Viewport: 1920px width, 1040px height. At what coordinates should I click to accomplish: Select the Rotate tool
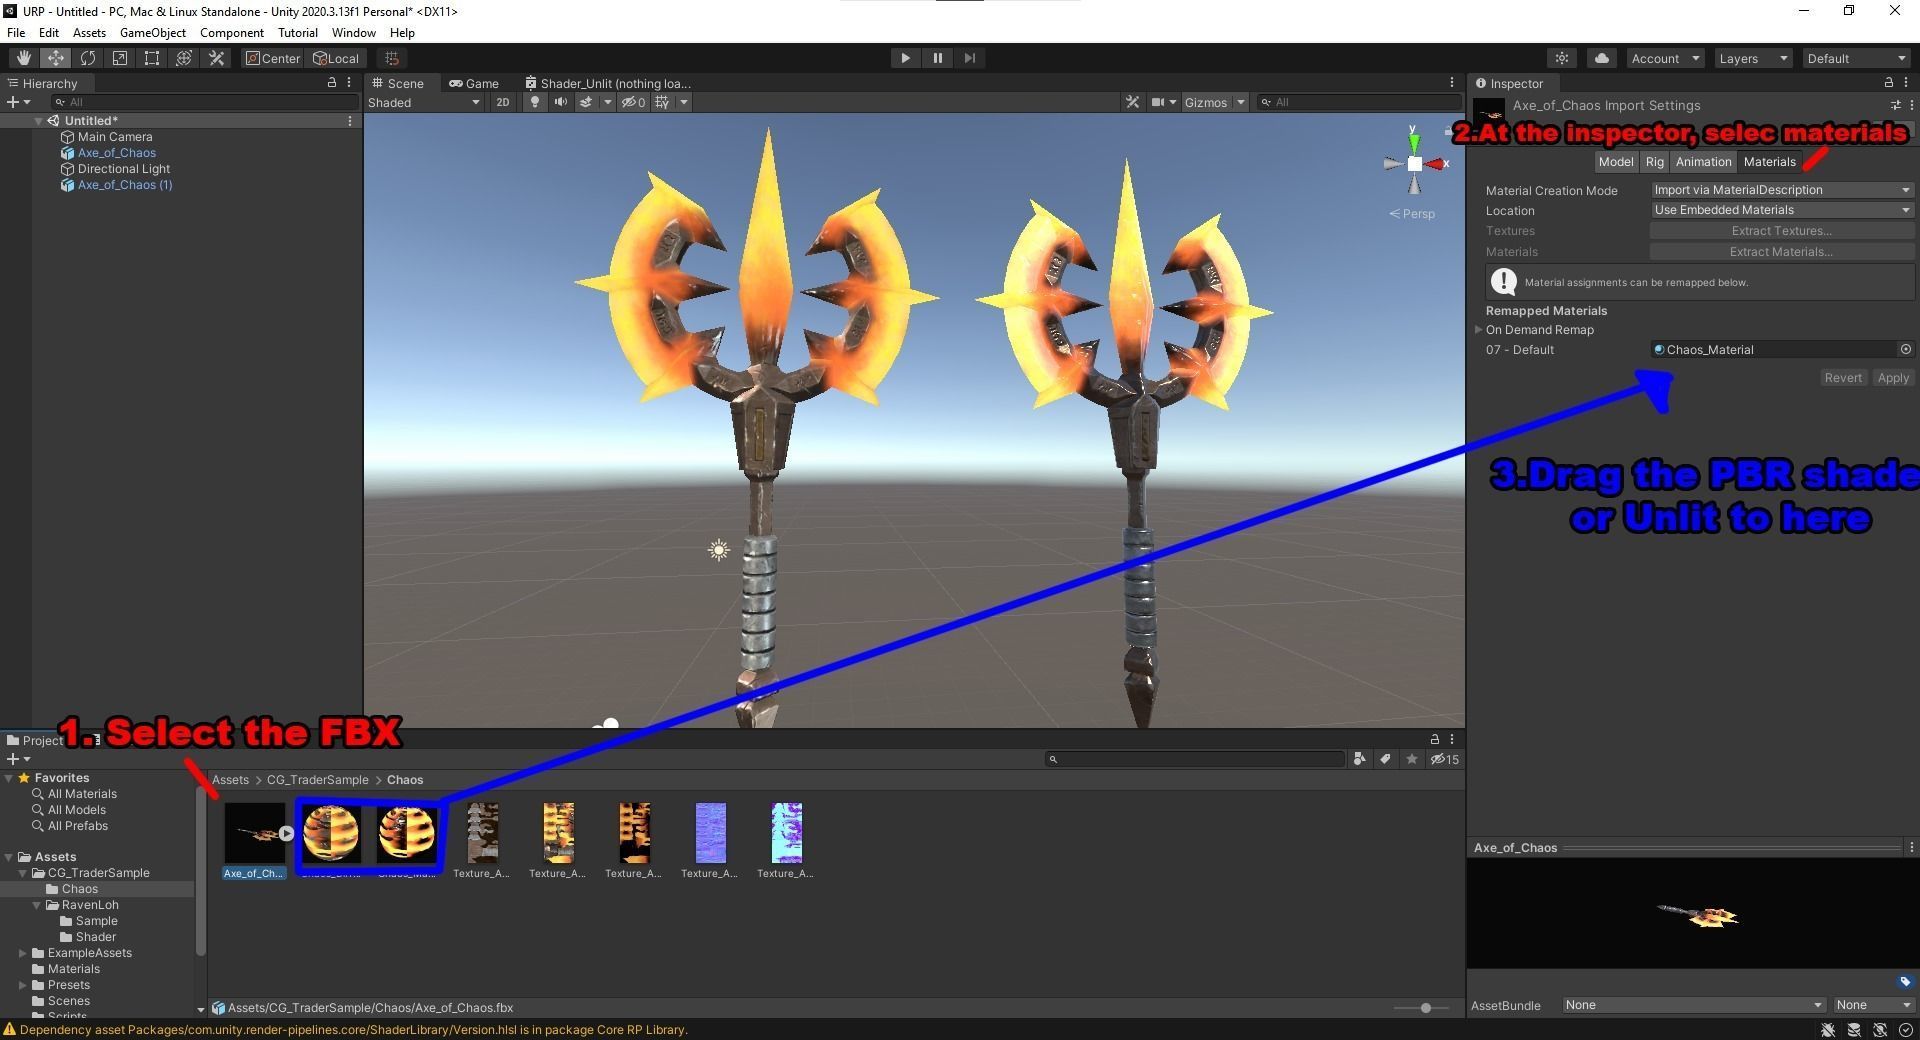coord(88,58)
